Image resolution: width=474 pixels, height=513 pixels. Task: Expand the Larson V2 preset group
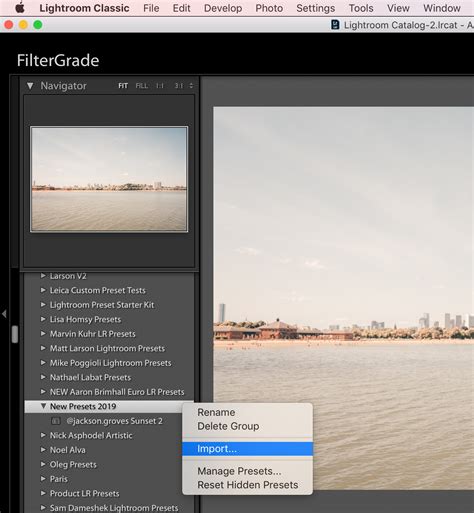click(x=43, y=276)
